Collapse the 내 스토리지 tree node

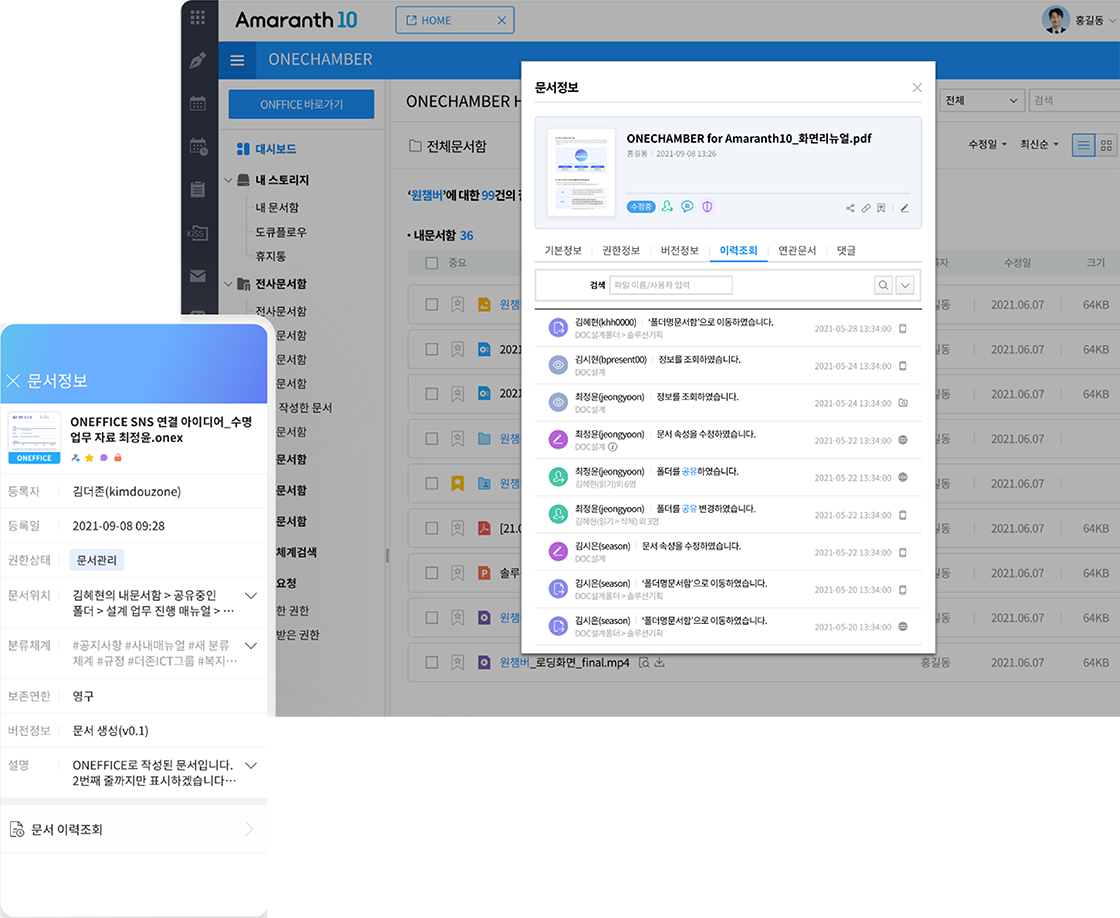click(x=229, y=180)
